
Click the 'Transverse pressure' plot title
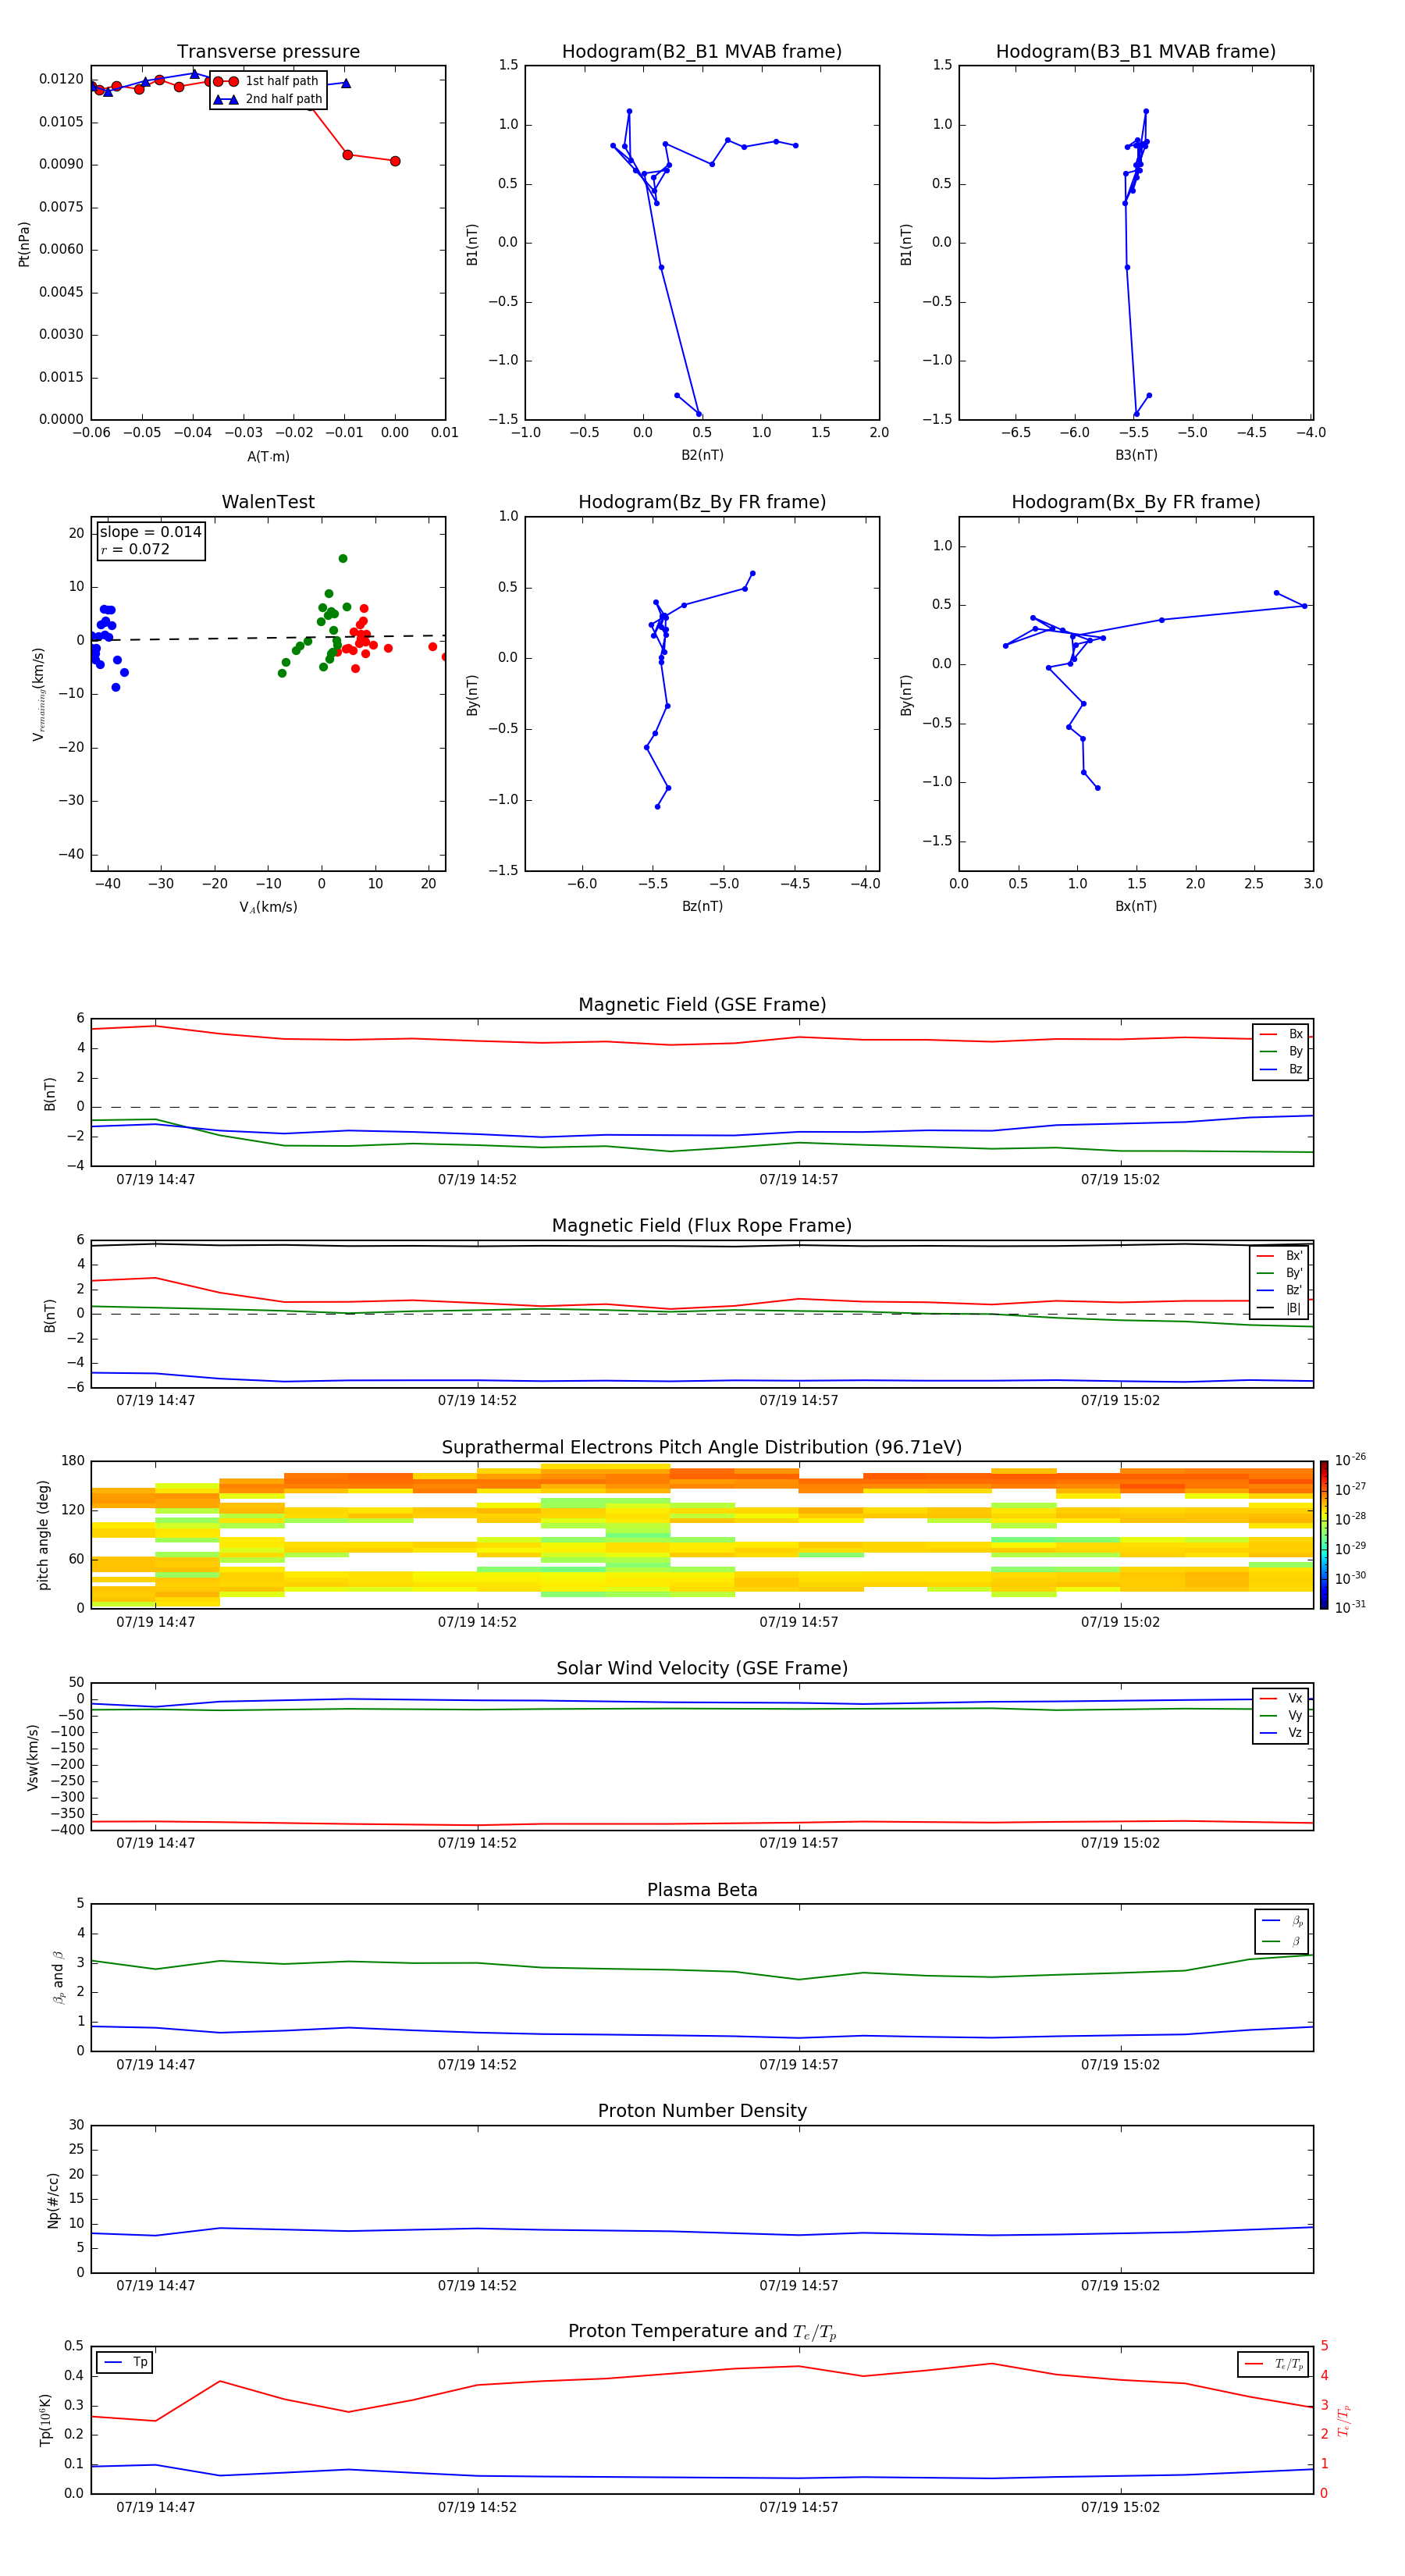click(x=268, y=52)
